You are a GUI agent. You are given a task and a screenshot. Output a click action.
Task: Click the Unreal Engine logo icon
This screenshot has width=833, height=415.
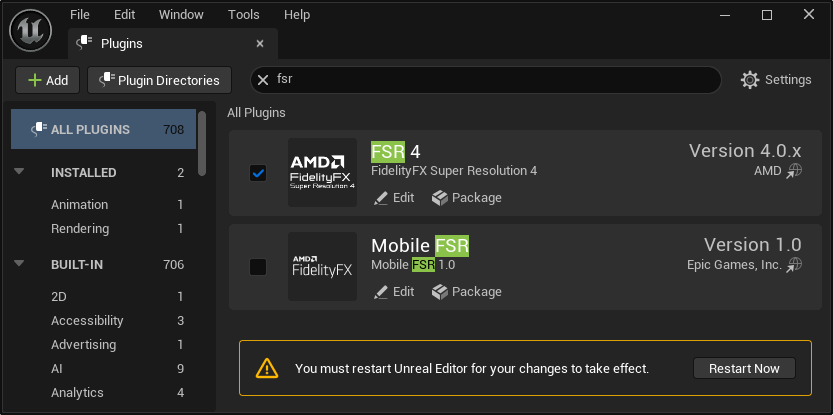click(31, 30)
